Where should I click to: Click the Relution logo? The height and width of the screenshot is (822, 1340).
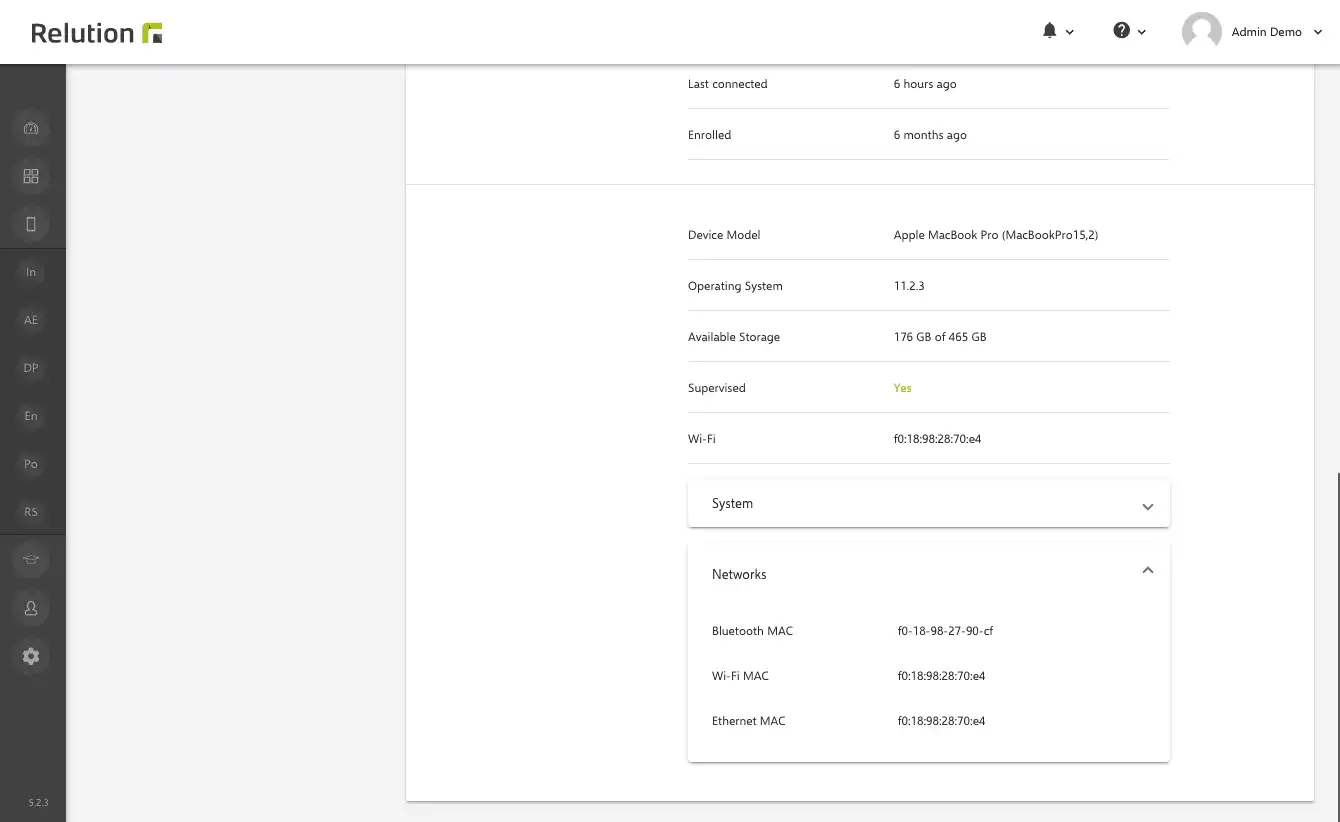[x=97, y=32]
